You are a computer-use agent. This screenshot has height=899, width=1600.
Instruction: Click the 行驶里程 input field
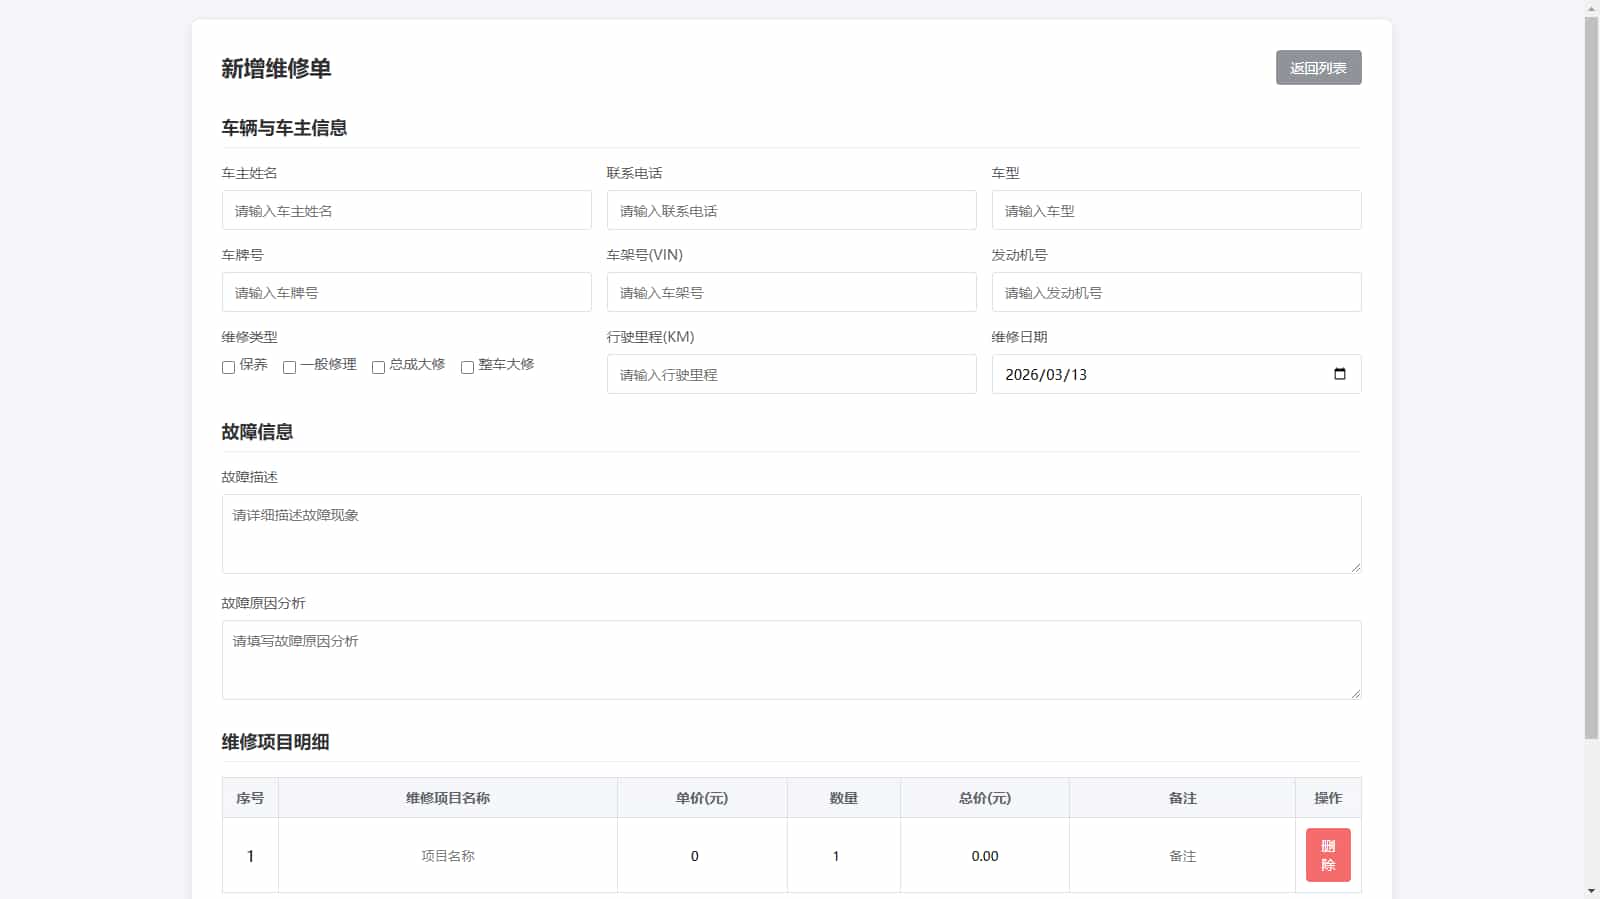point(791,375)
